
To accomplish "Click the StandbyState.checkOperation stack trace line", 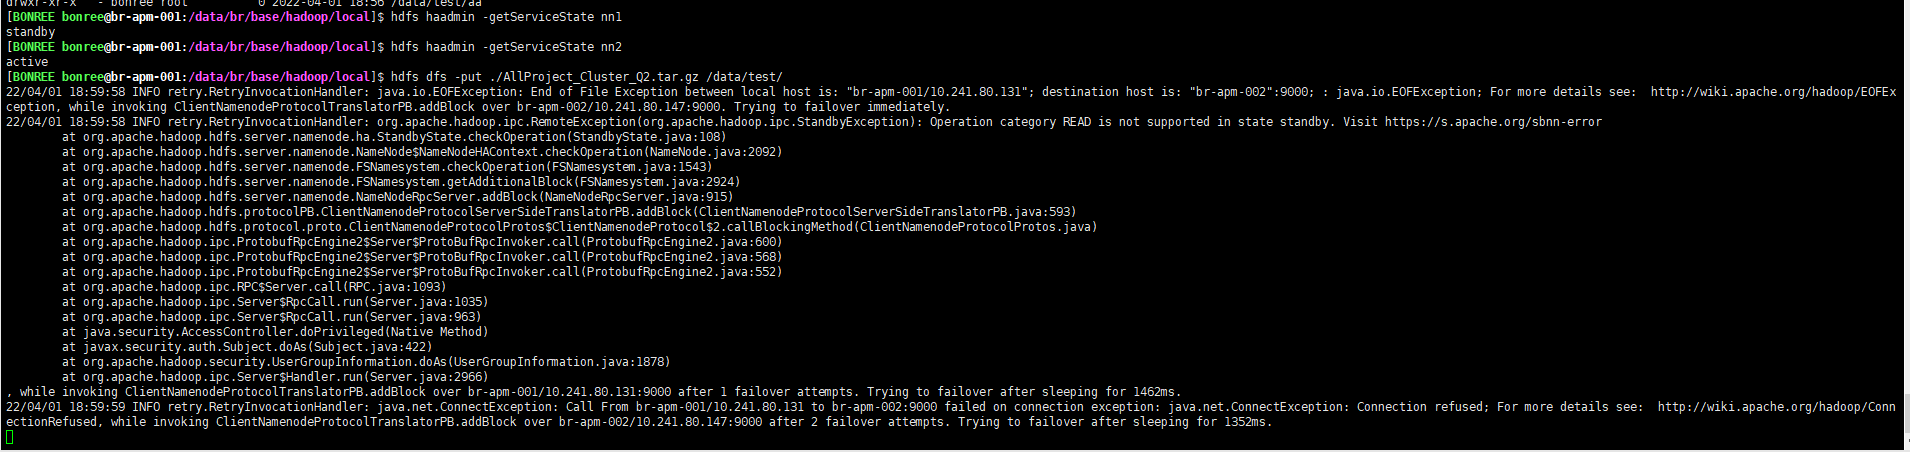I will coord(394,137).
